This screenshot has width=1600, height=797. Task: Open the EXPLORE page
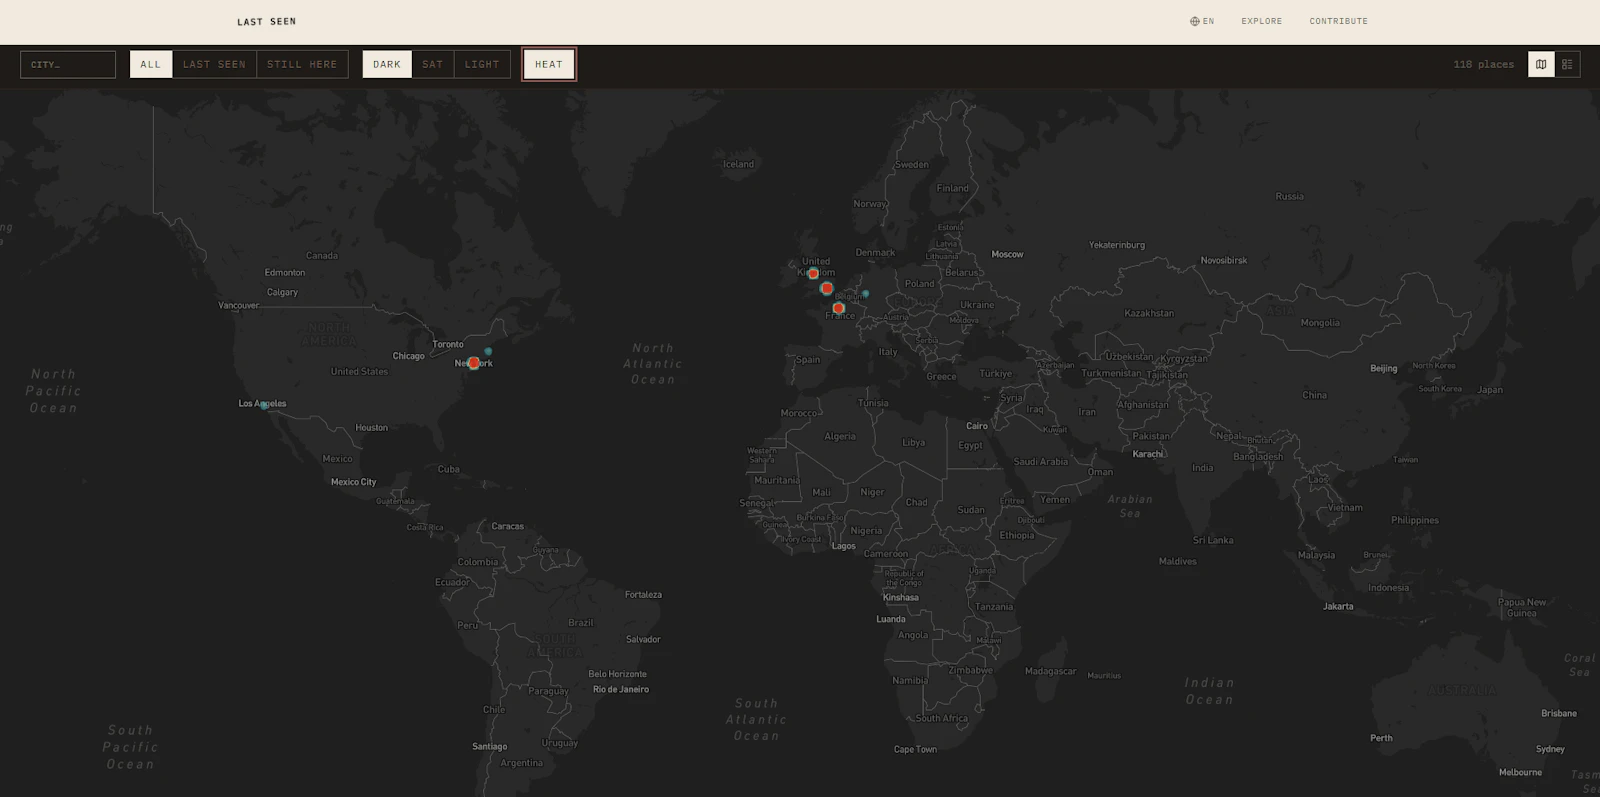tap(1262, 21)
